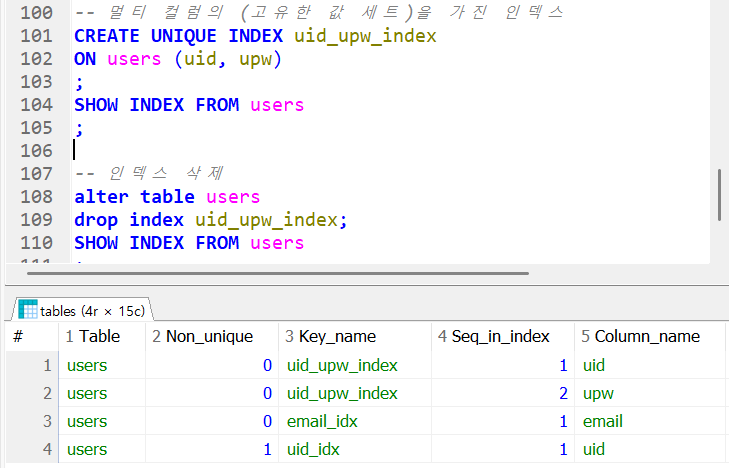This screenshot has height=468, width=729.
Task: Open the tables (4r × 15c) result tab
Action: [x=82, y=310]
